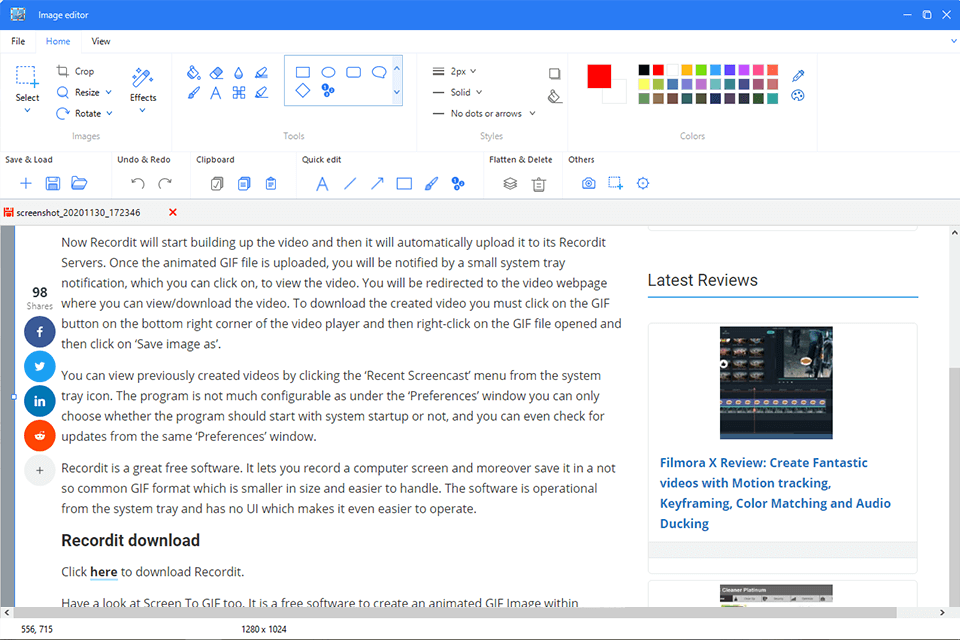Open the settings gear in Others section

click(643, 183)
